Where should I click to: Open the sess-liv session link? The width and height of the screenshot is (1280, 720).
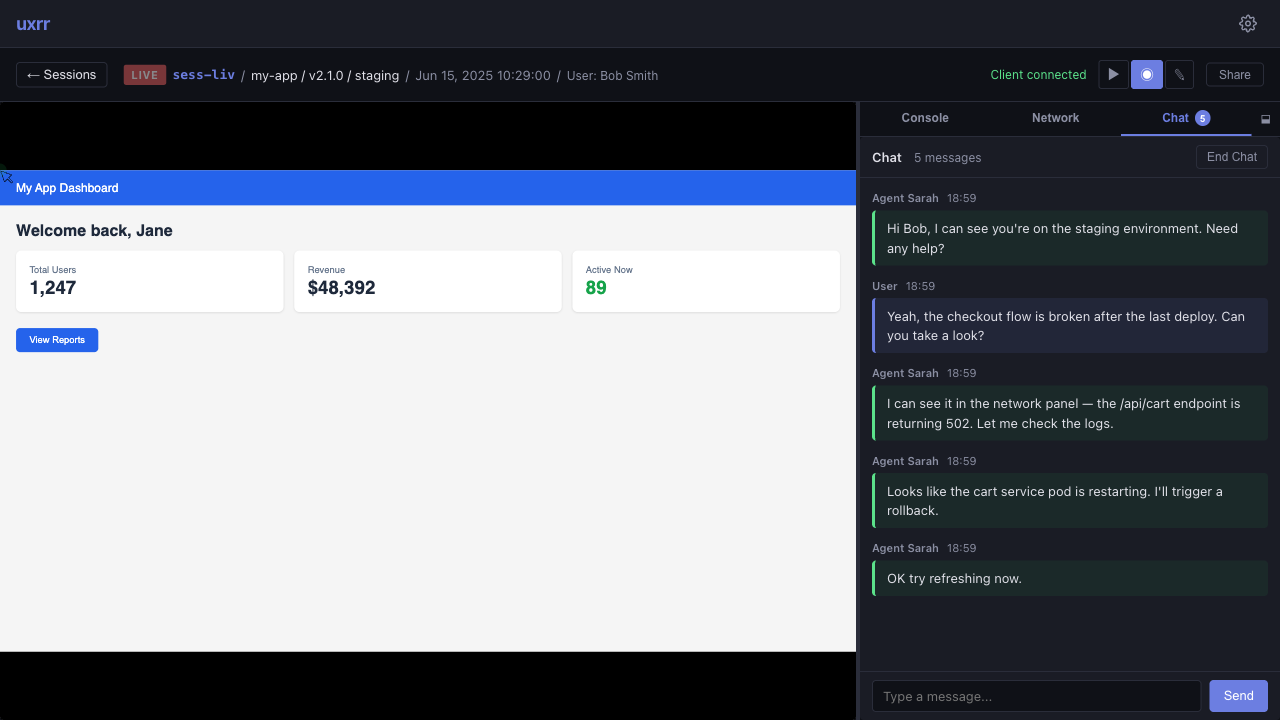pos(203,75)
